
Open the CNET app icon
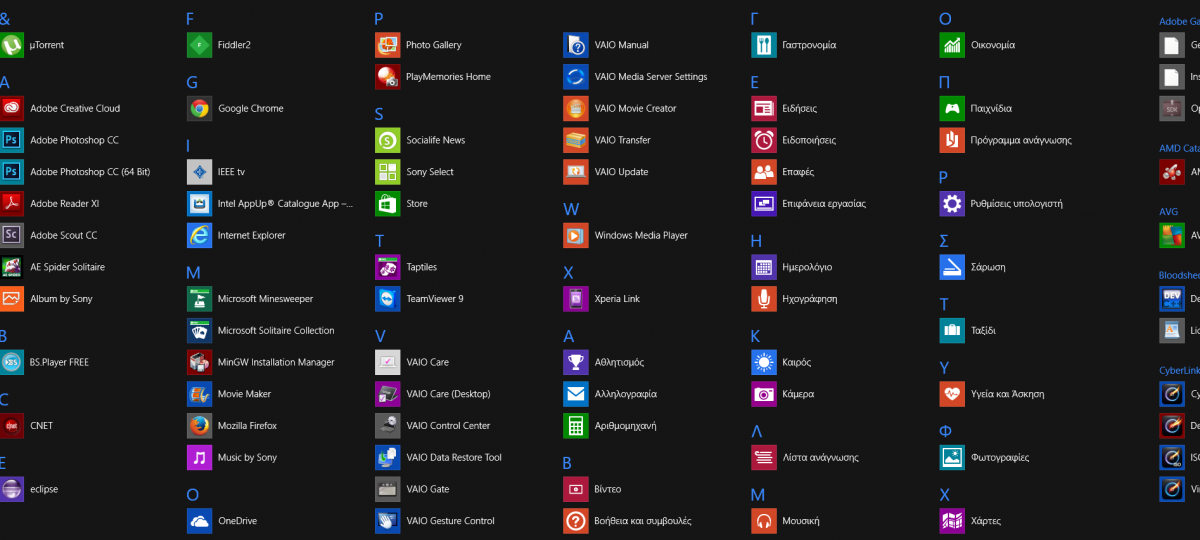(11, 426)
